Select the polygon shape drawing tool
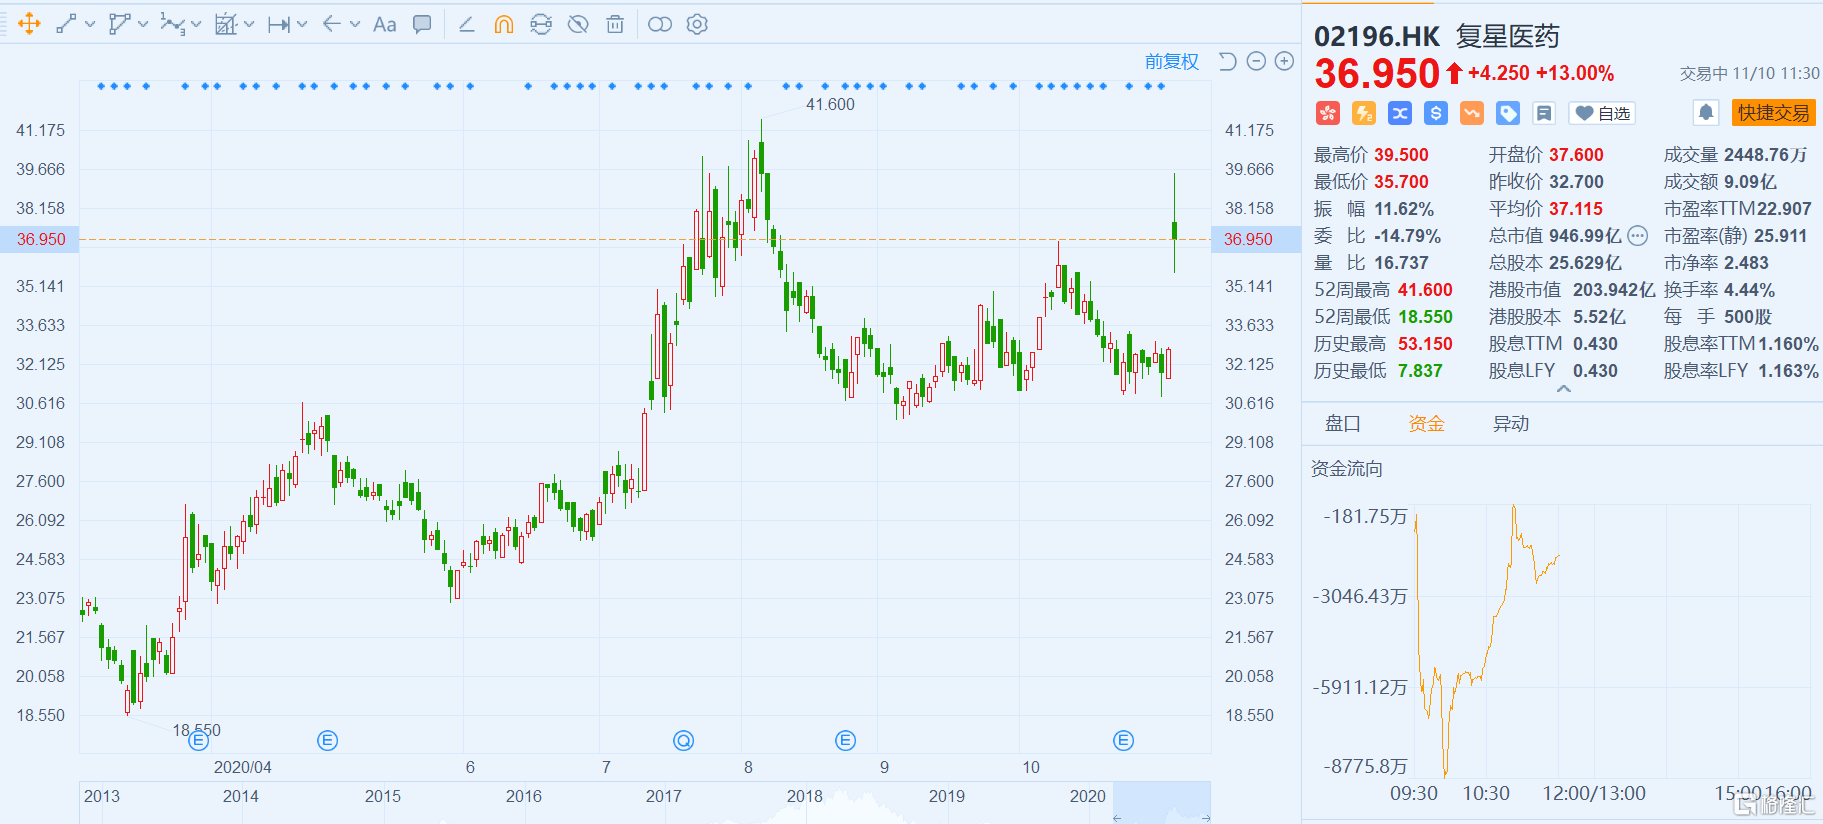The width and height of the screenshot is (1823, 824). coord(119,24)
